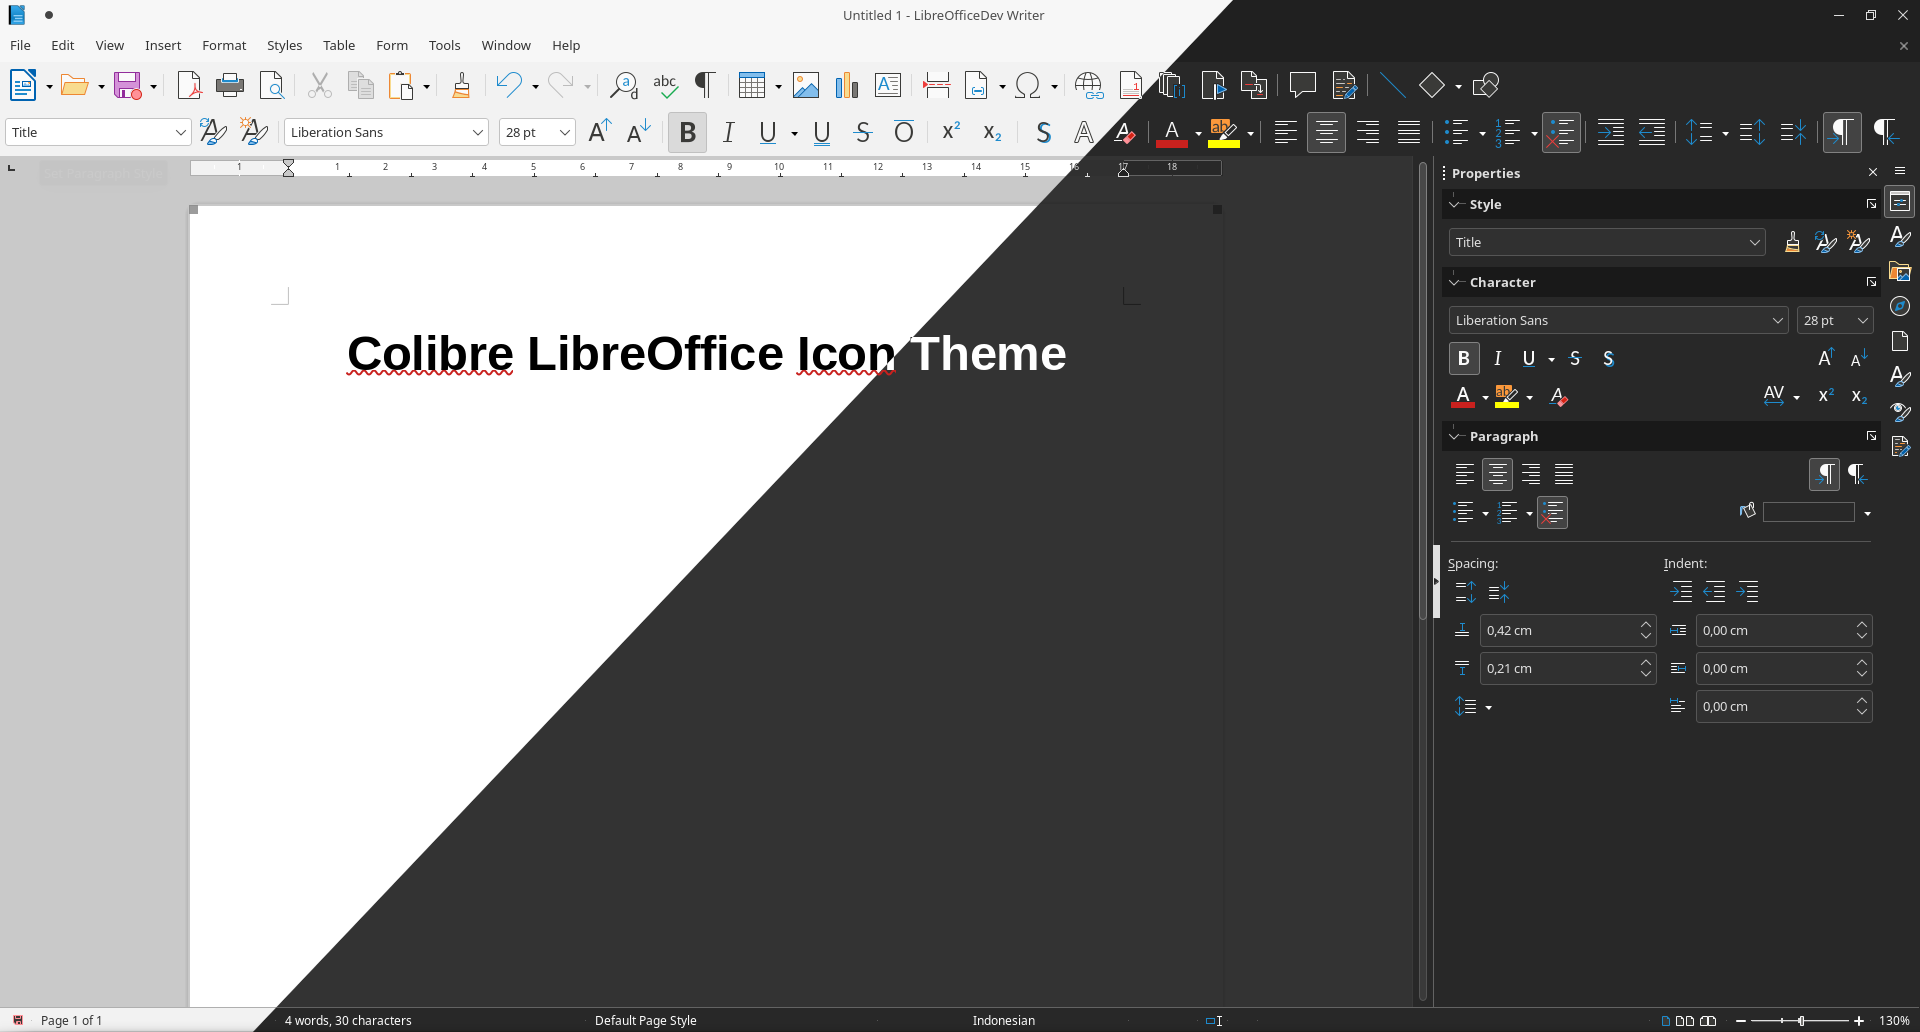Image resolution: width=1920 pixels, height=1032 pixels.
Task: Click the Print document icon
Action: [230, 86]
